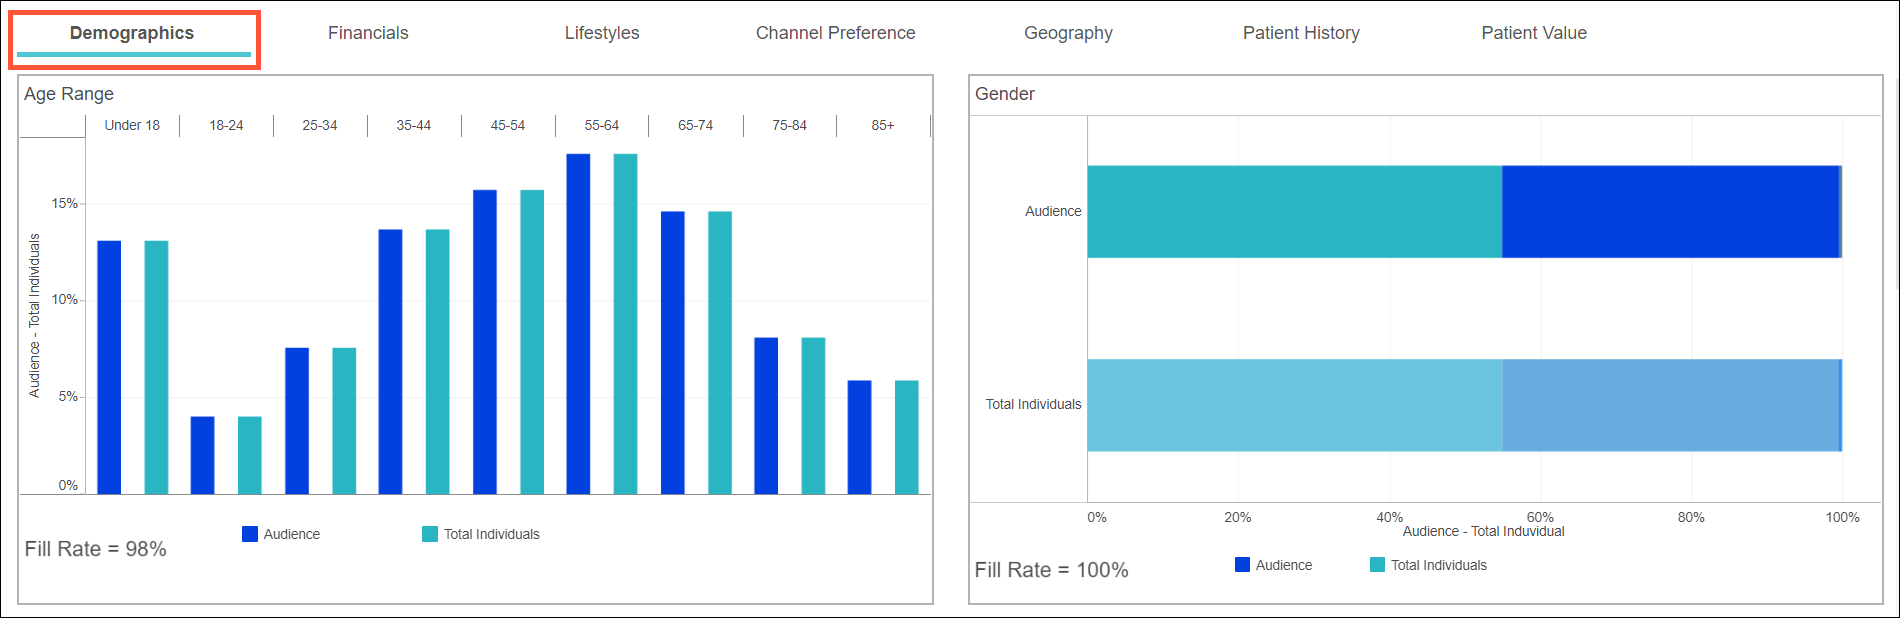Click the teal Total Individuals bar for 18-24
Image resolution: width=1900 pixels, height=618 pixels.
point(250,455)
